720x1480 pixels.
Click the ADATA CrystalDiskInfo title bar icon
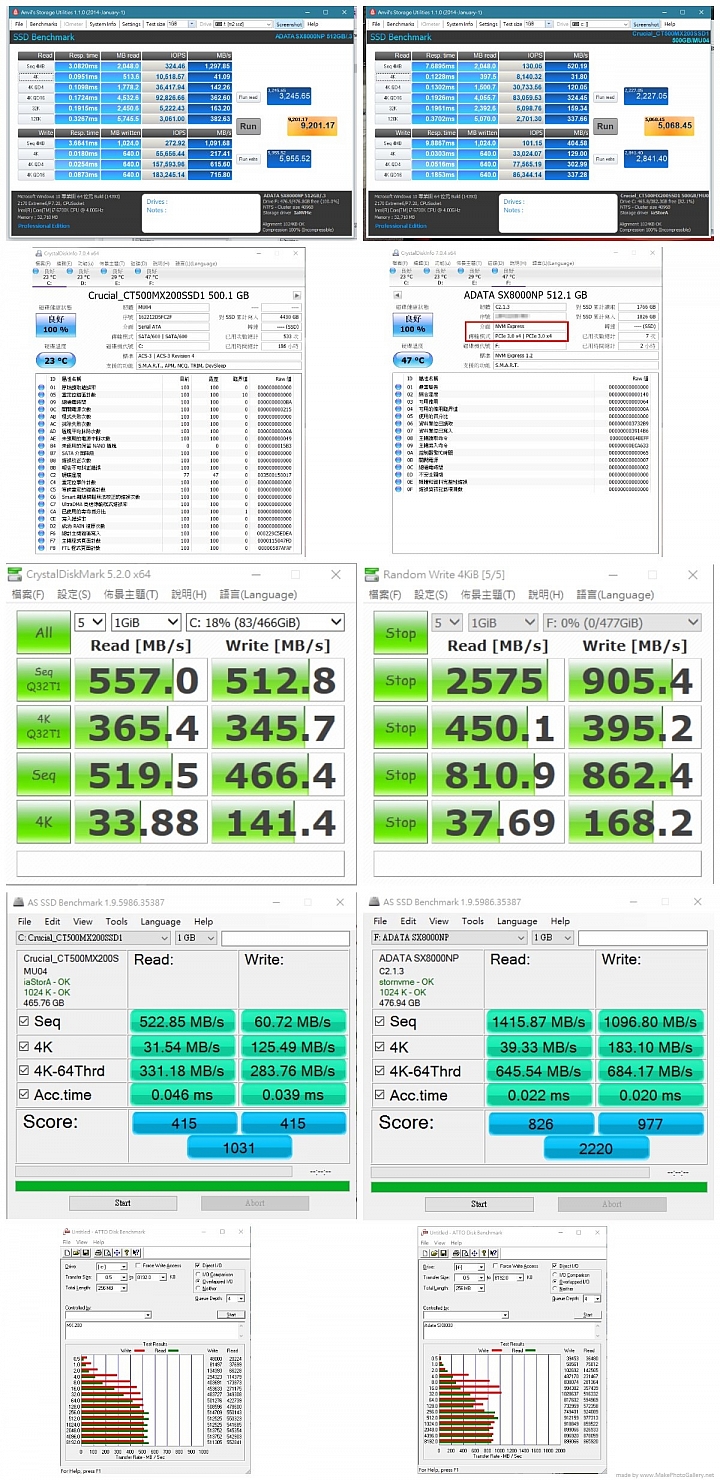pyautogui.click(x=396, y=253)
